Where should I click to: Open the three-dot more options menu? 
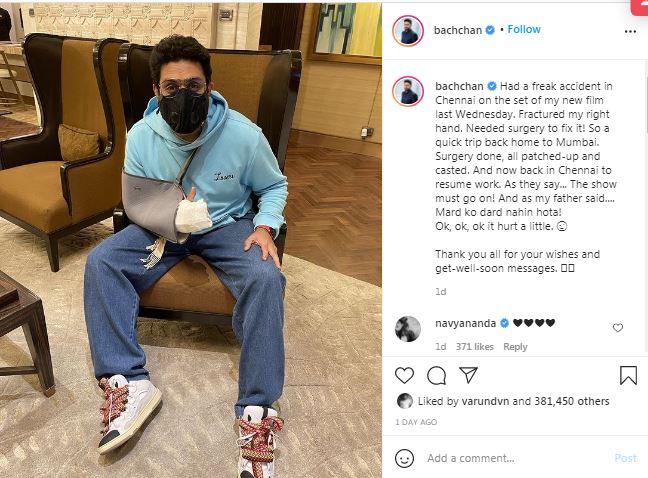click(x=630, y=31)
